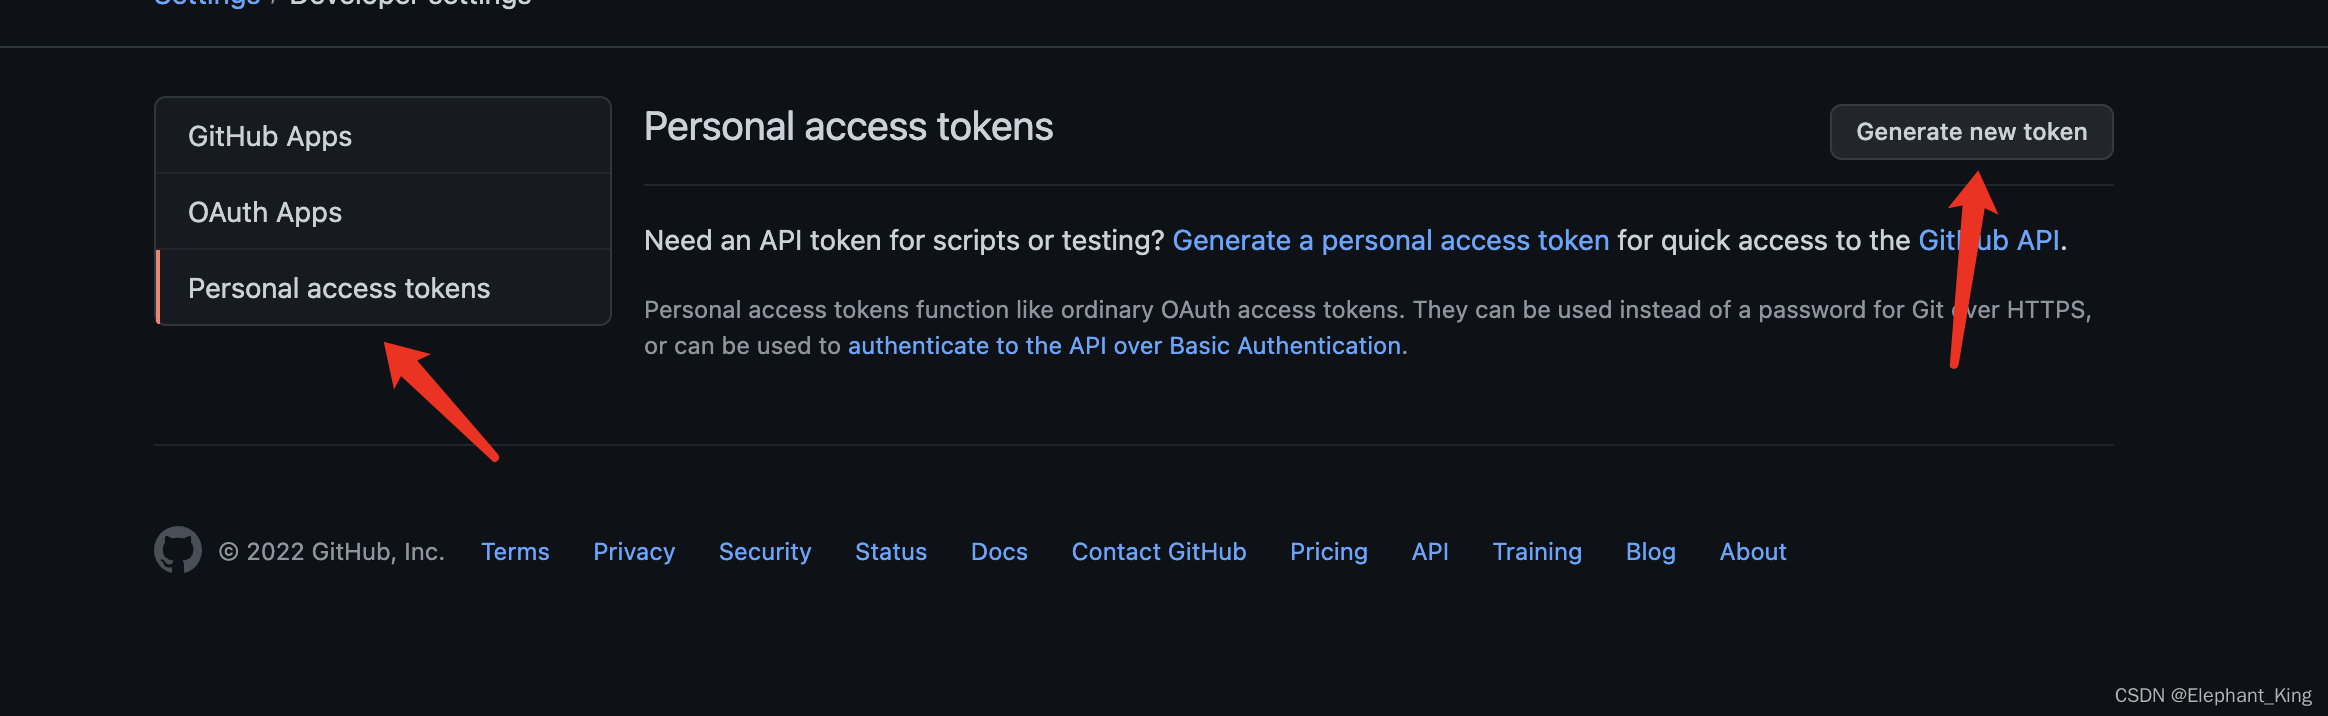Viewport: 2328px width, 716px height.
Task: Click Contact GitHub footer link
Action: (1159, 552)
